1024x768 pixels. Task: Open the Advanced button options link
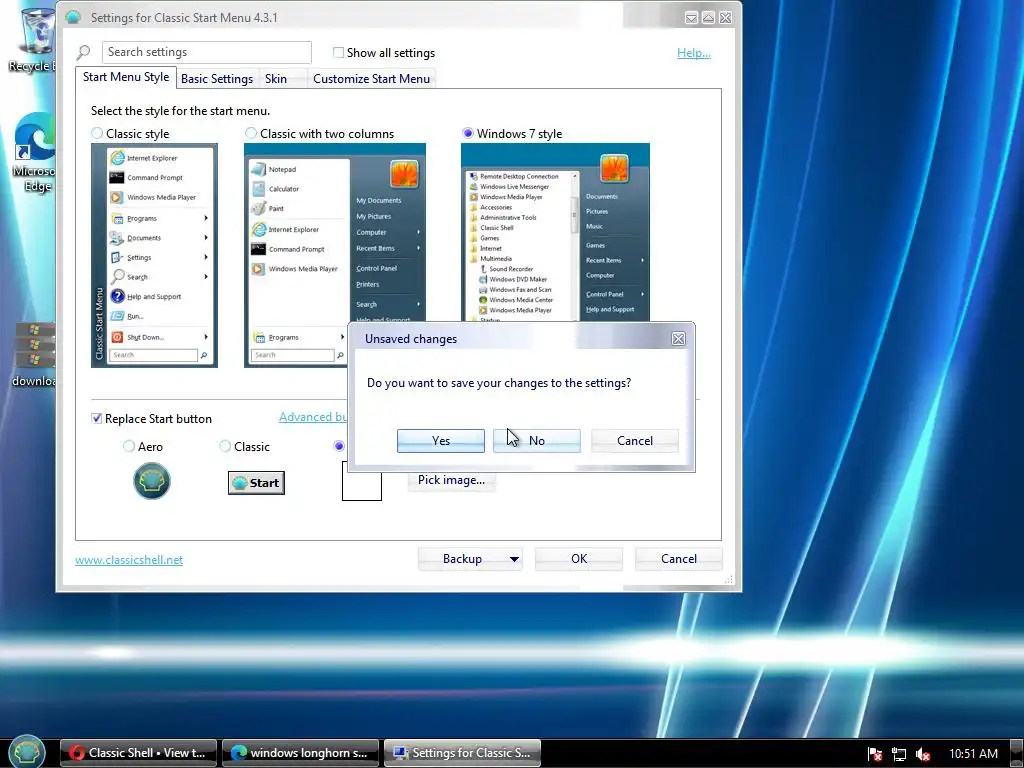tap(313, 417)
